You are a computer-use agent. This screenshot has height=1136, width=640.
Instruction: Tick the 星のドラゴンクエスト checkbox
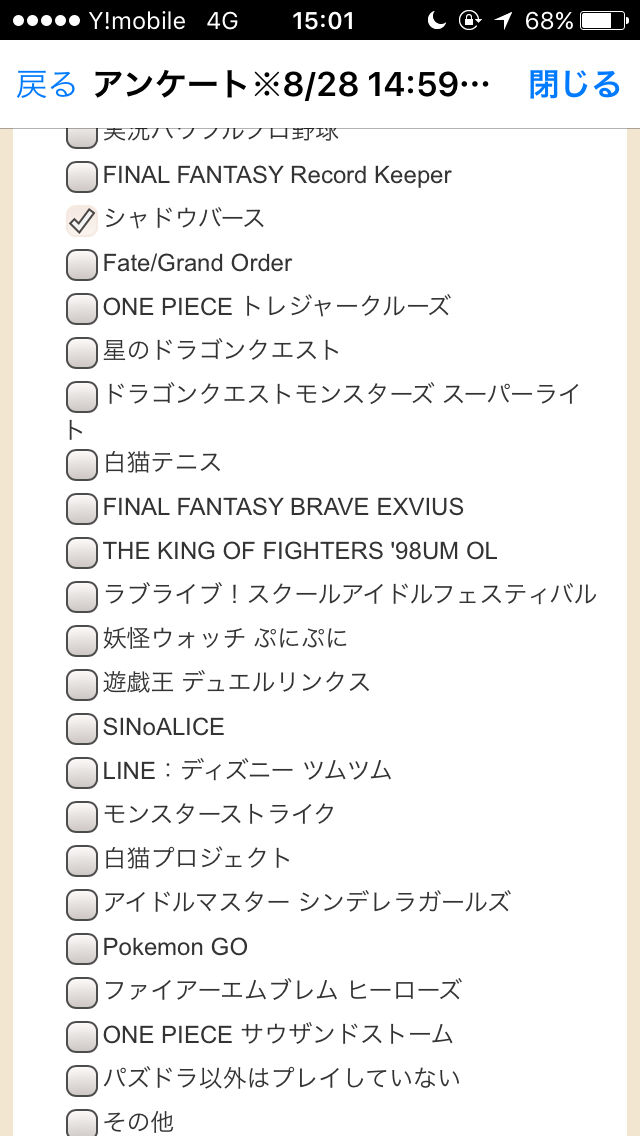(x=82, y=352)
